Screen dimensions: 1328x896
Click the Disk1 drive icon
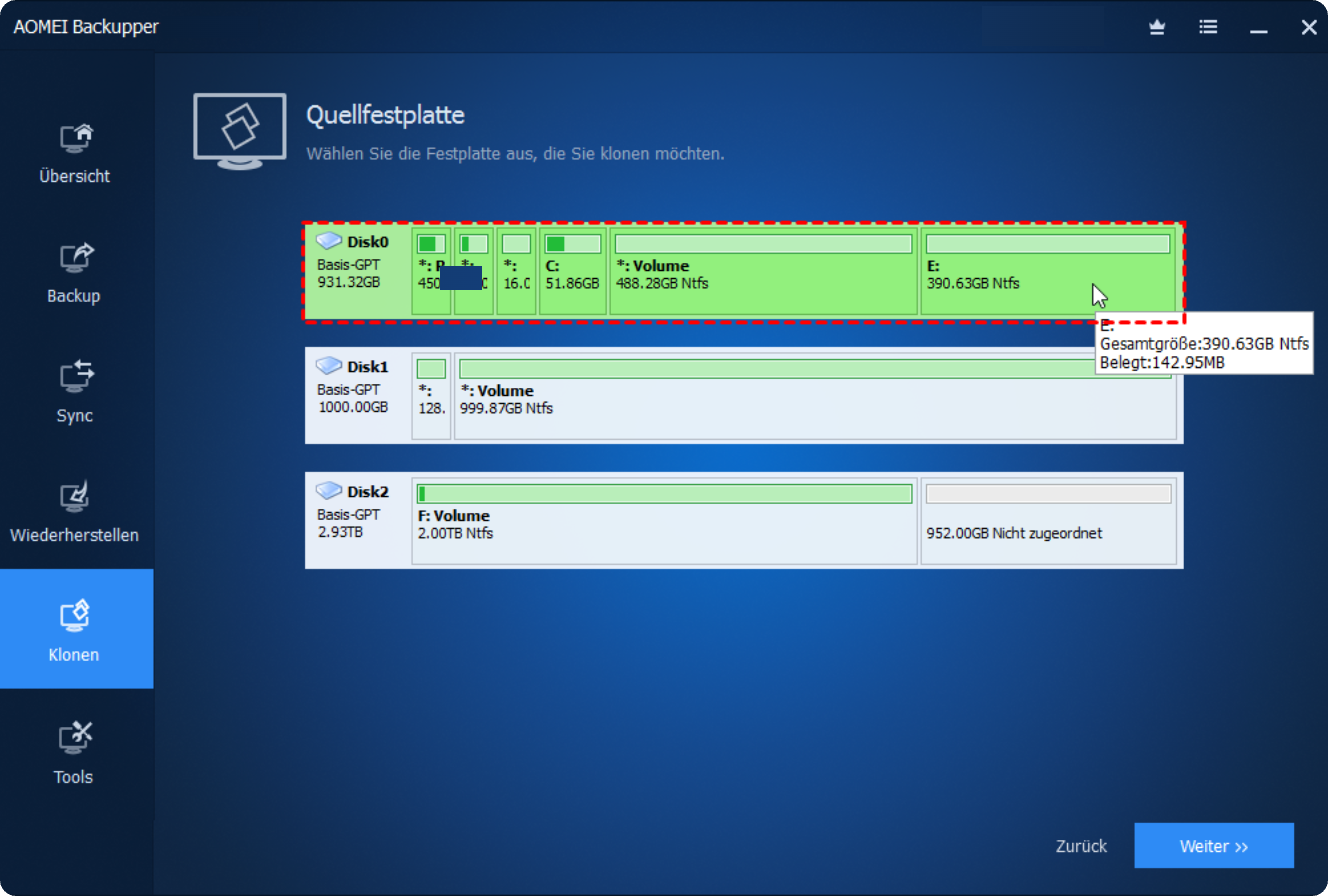point(329,366)
